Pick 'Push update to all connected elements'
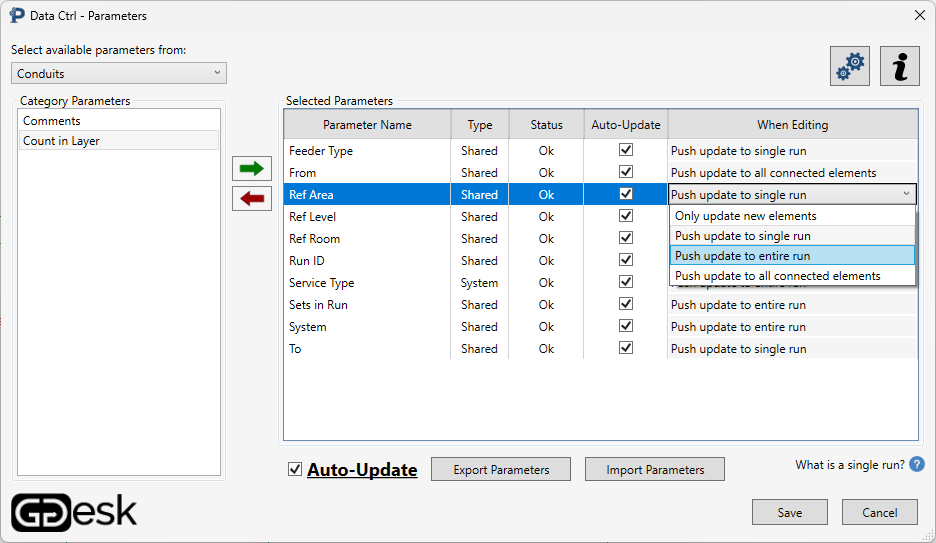936x543 pixels. click(x=777, y=276)
